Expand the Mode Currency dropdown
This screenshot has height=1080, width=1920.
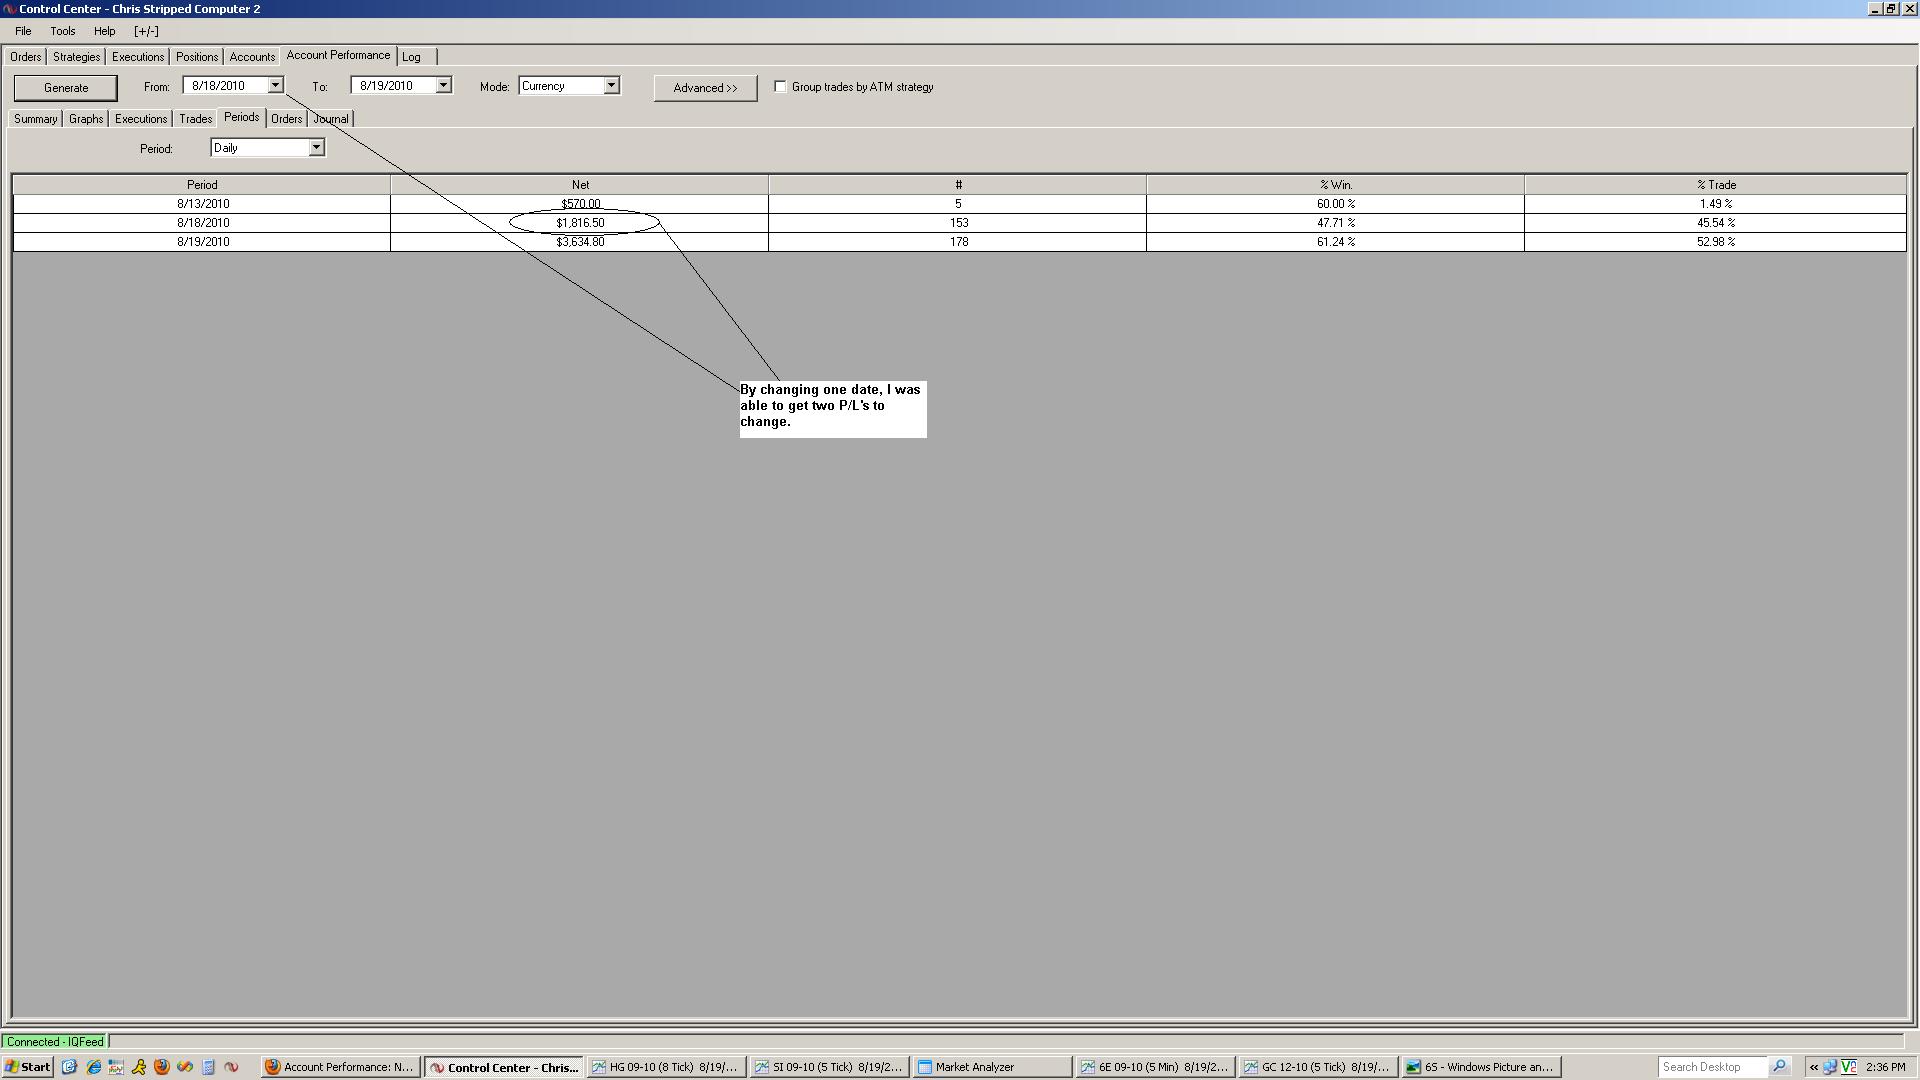click(611, 86)
